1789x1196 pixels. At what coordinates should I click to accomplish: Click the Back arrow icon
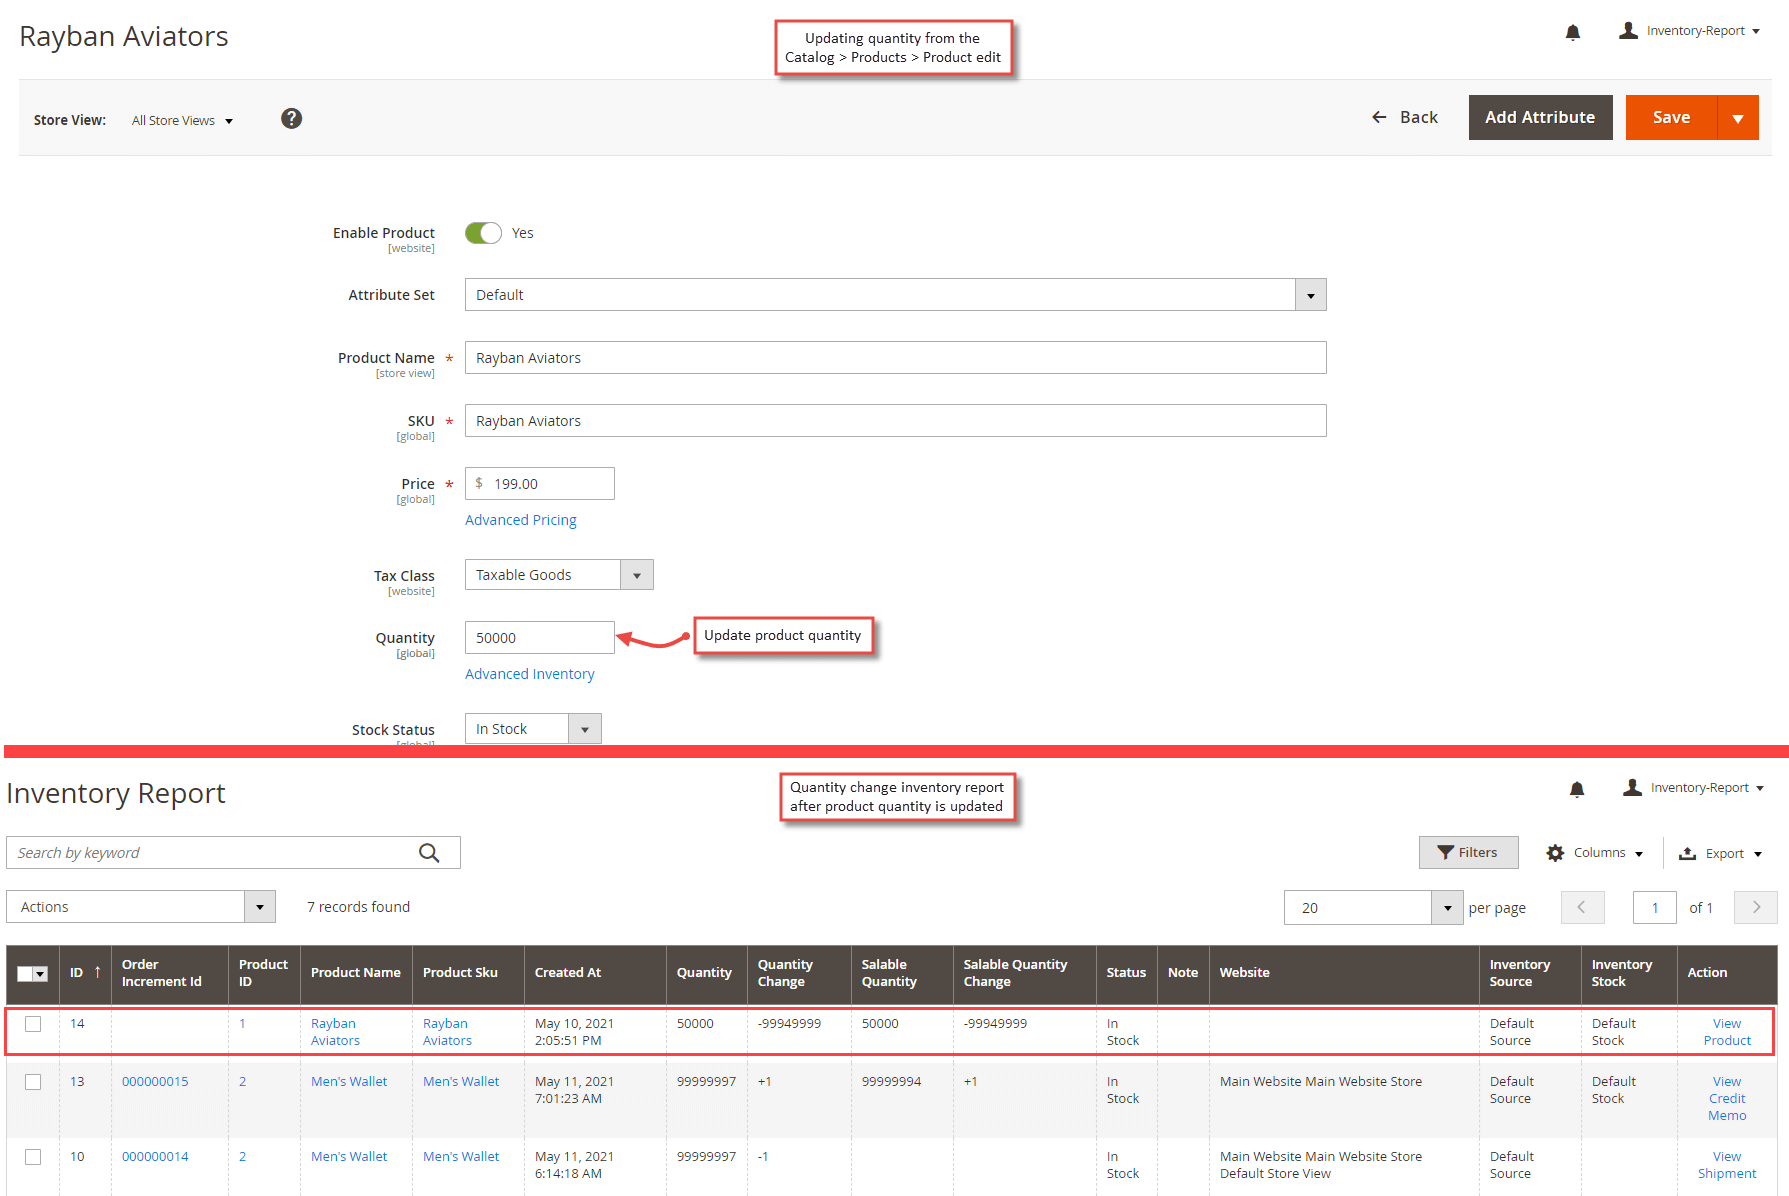pos(1379,117)
